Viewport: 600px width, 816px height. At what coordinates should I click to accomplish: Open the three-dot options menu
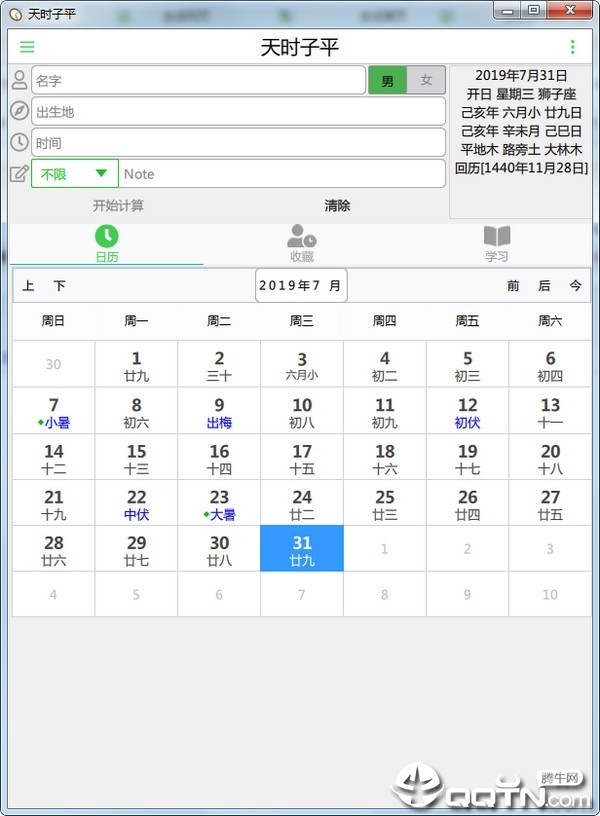click(572, 47)
